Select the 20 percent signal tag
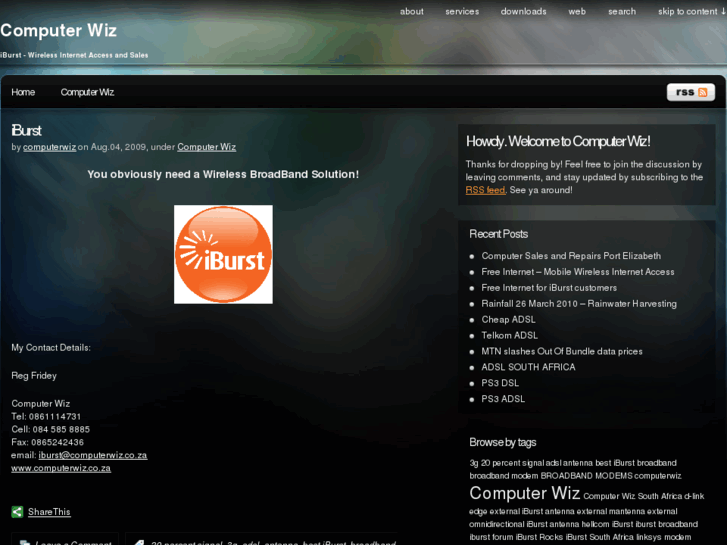The image size is (727, 545). coord(512,463)
